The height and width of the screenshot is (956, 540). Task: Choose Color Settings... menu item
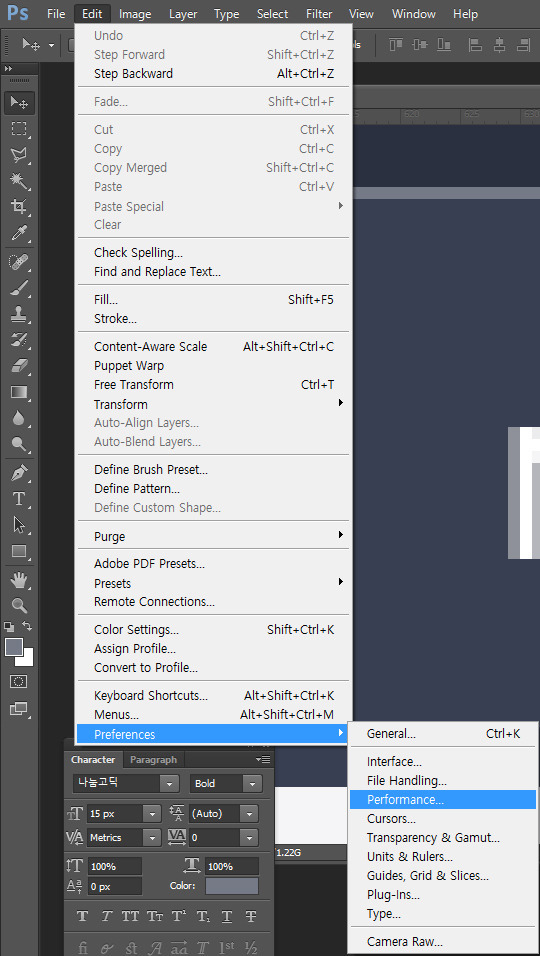tap(213, 630)
